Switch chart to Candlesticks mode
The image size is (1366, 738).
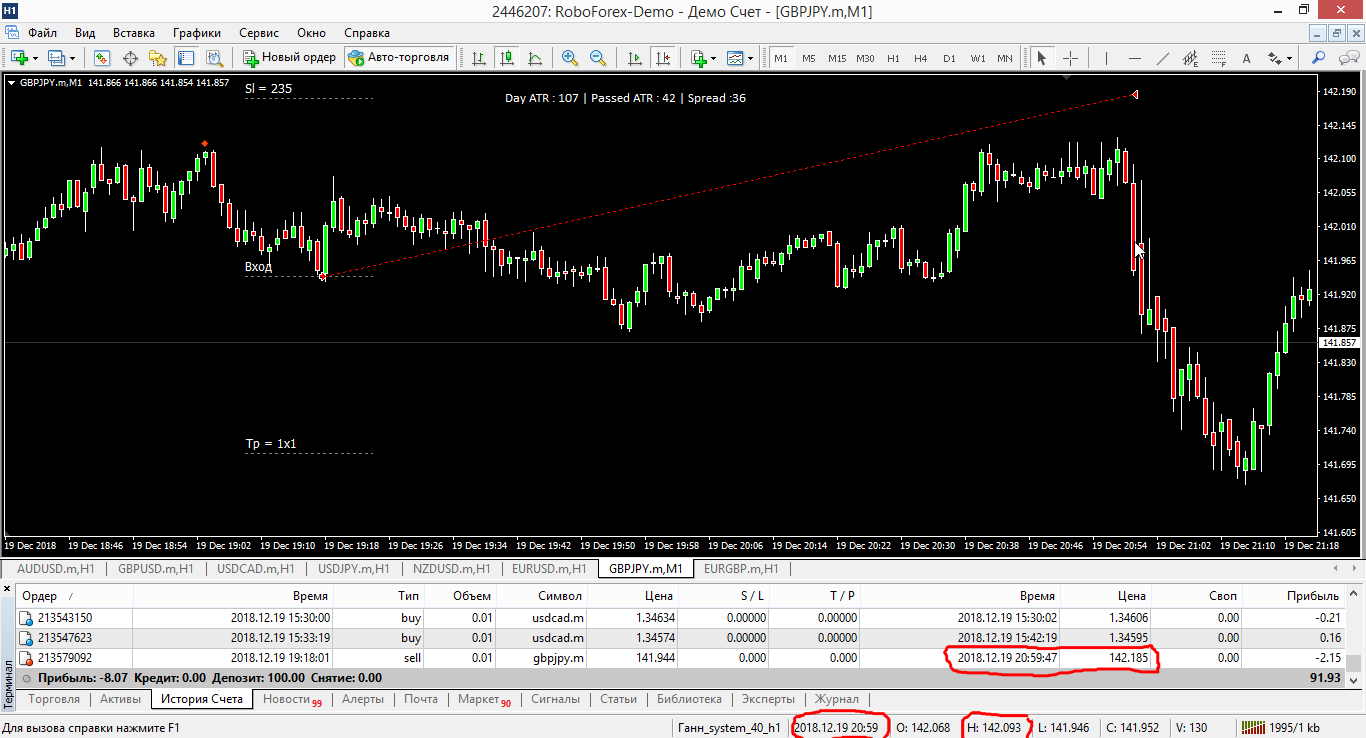[507, 57]
